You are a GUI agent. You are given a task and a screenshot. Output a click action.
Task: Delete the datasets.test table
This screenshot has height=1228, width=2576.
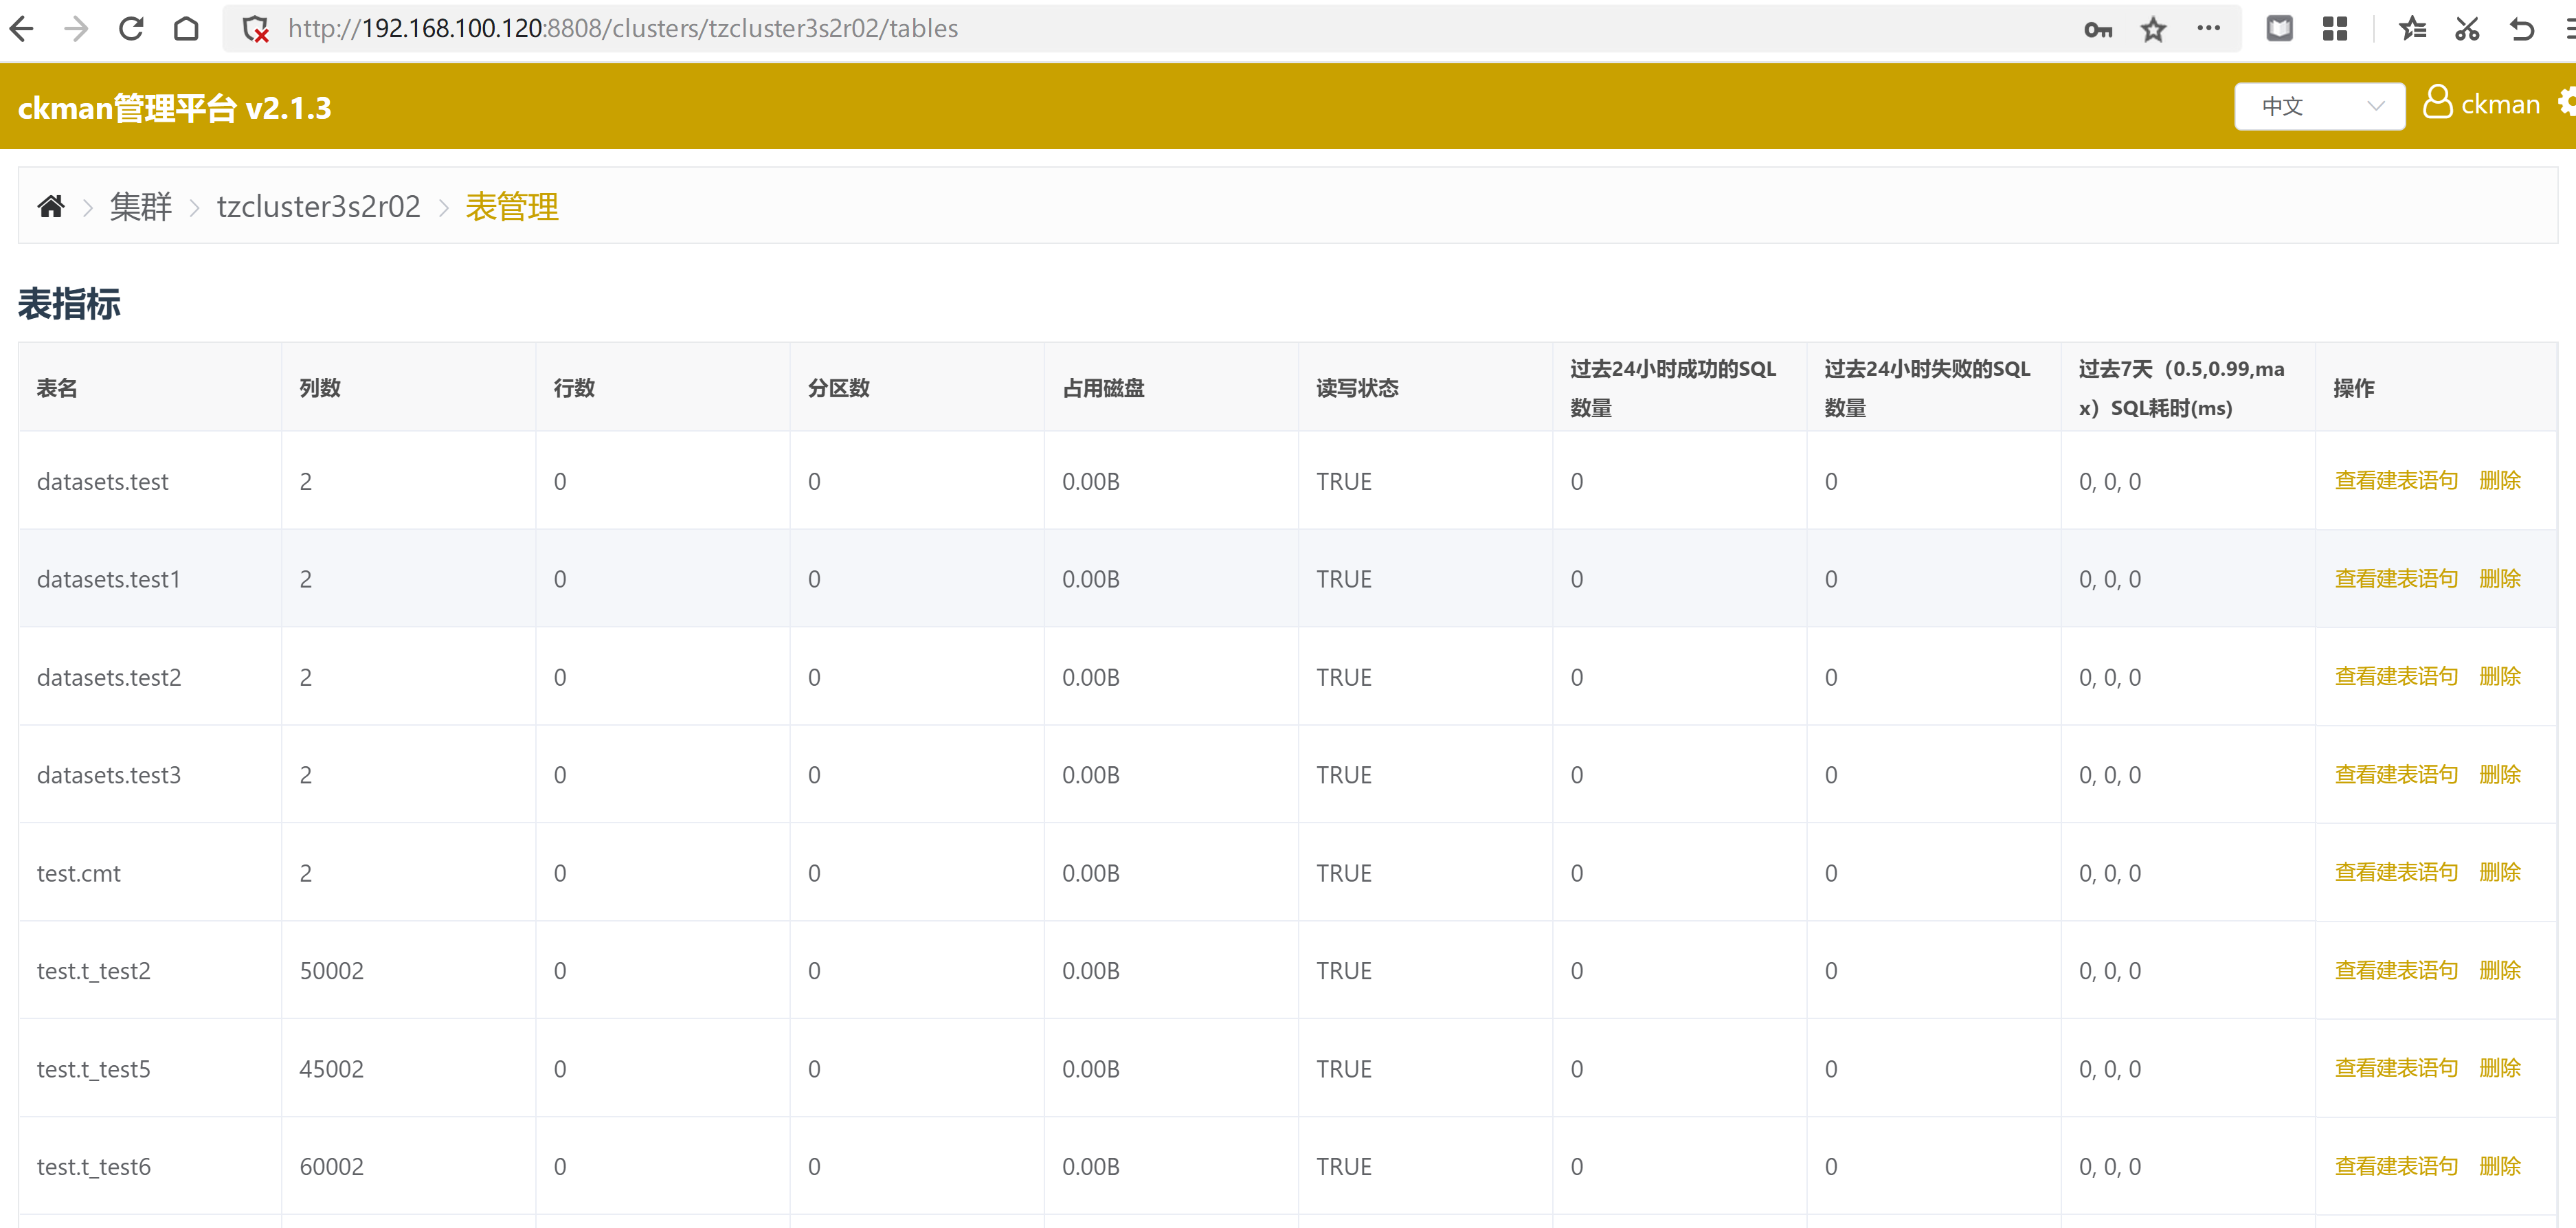[2500, 481]
